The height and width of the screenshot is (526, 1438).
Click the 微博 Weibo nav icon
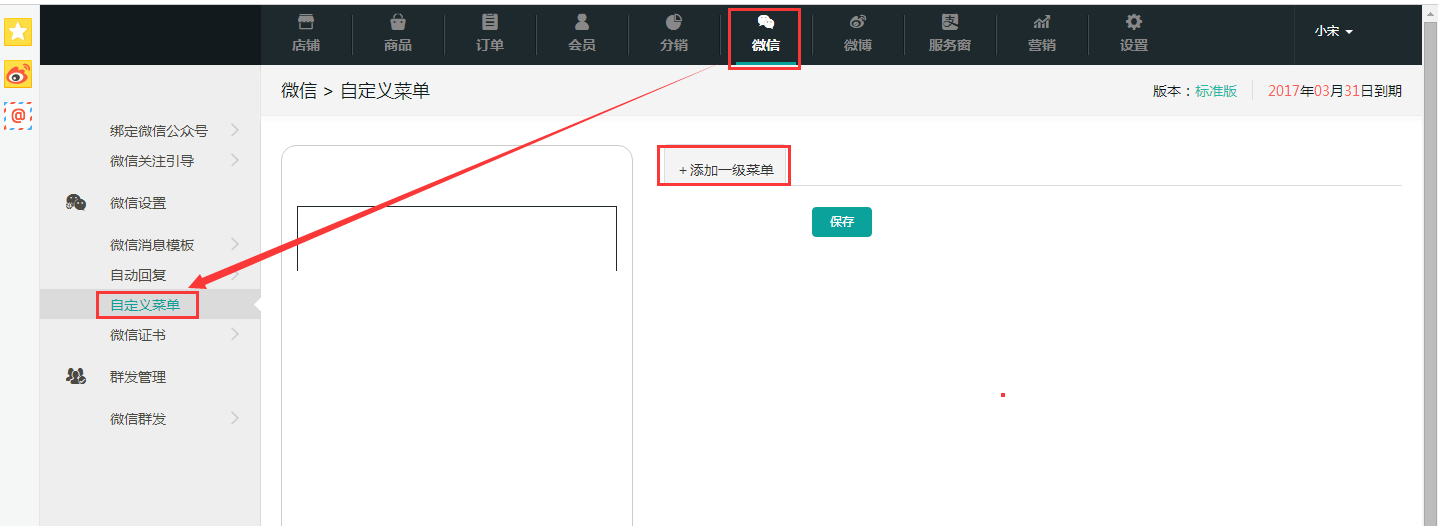tap(858, 23)
